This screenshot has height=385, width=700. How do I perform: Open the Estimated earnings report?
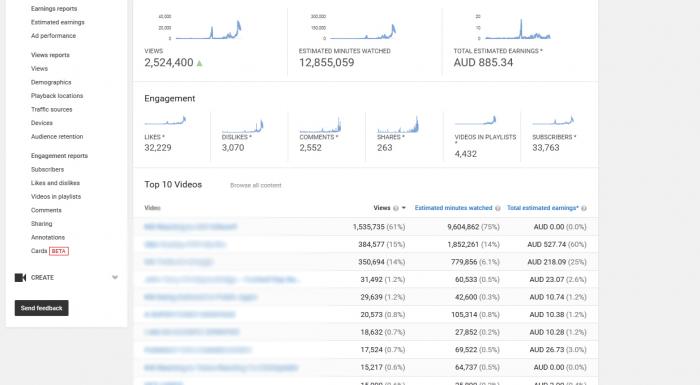[x=58, y=22]
